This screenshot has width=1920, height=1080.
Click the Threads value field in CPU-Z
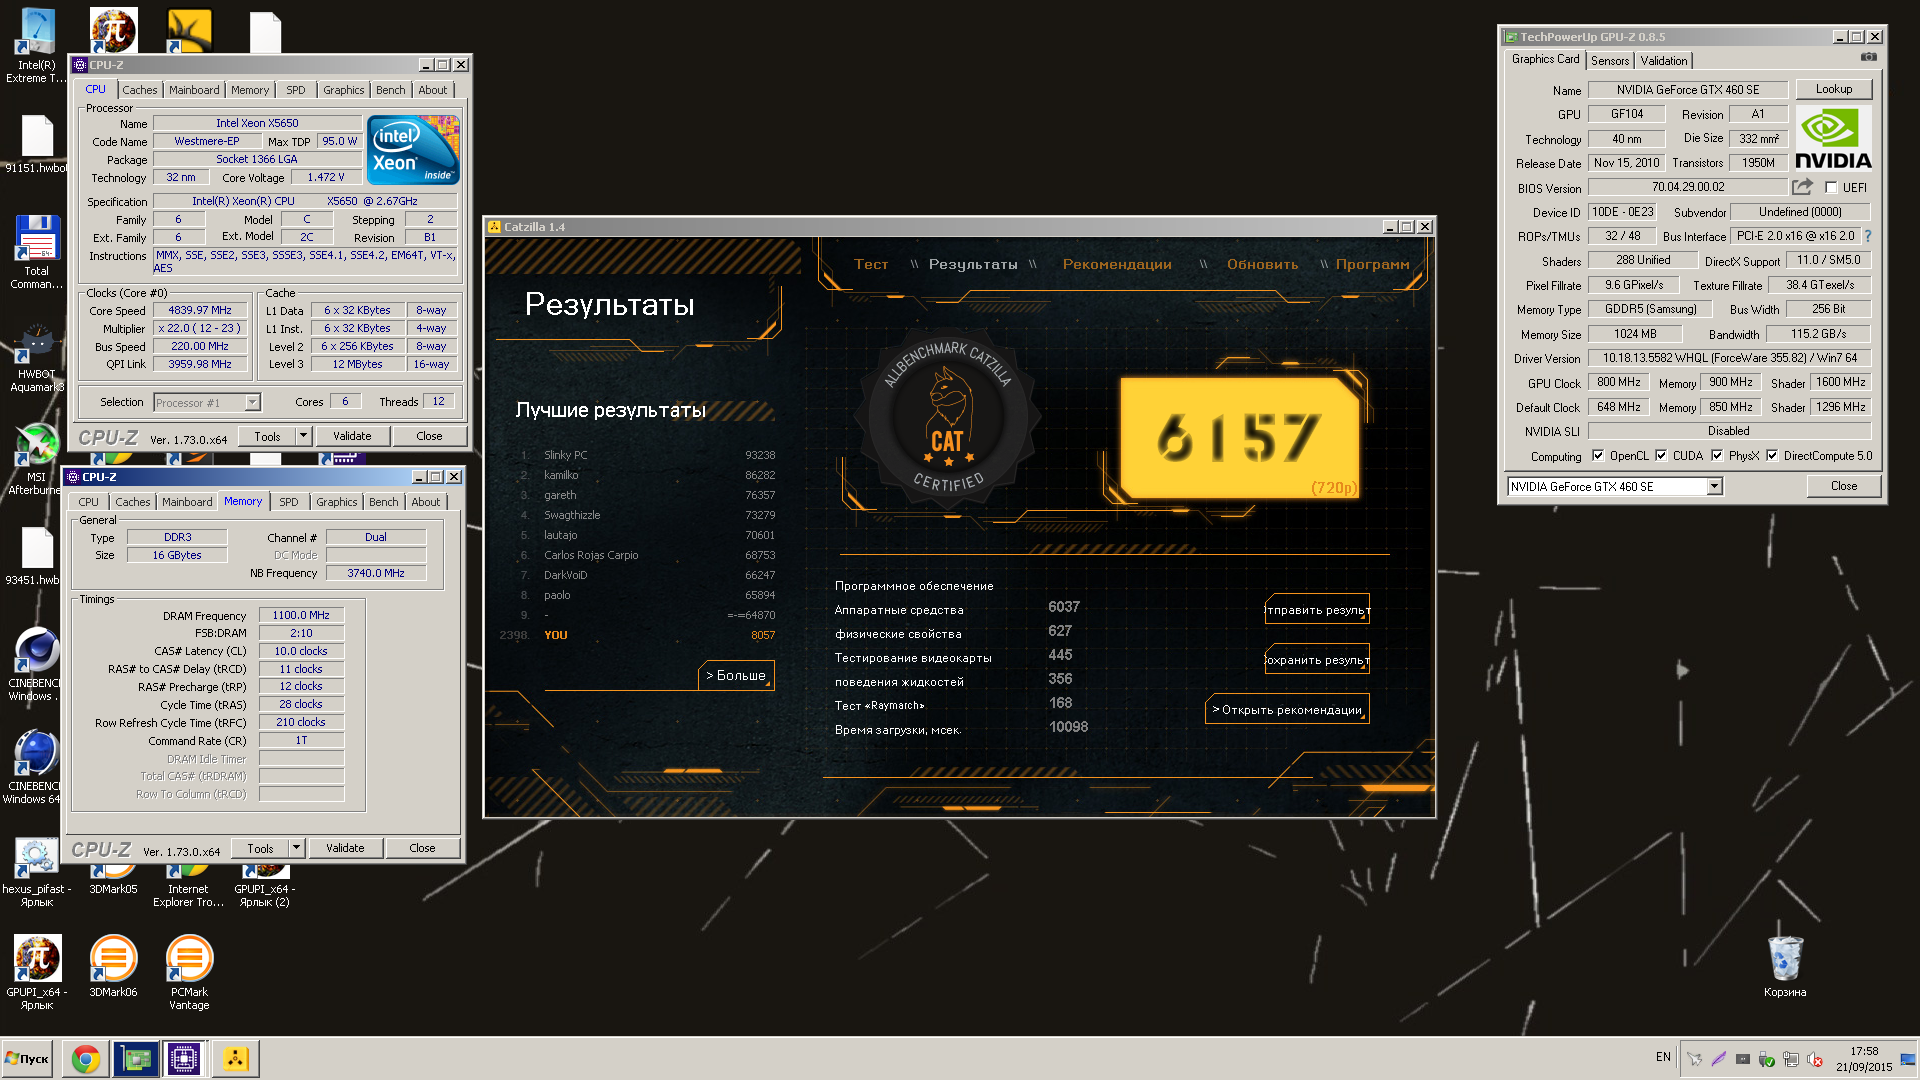tap(439, 402)
